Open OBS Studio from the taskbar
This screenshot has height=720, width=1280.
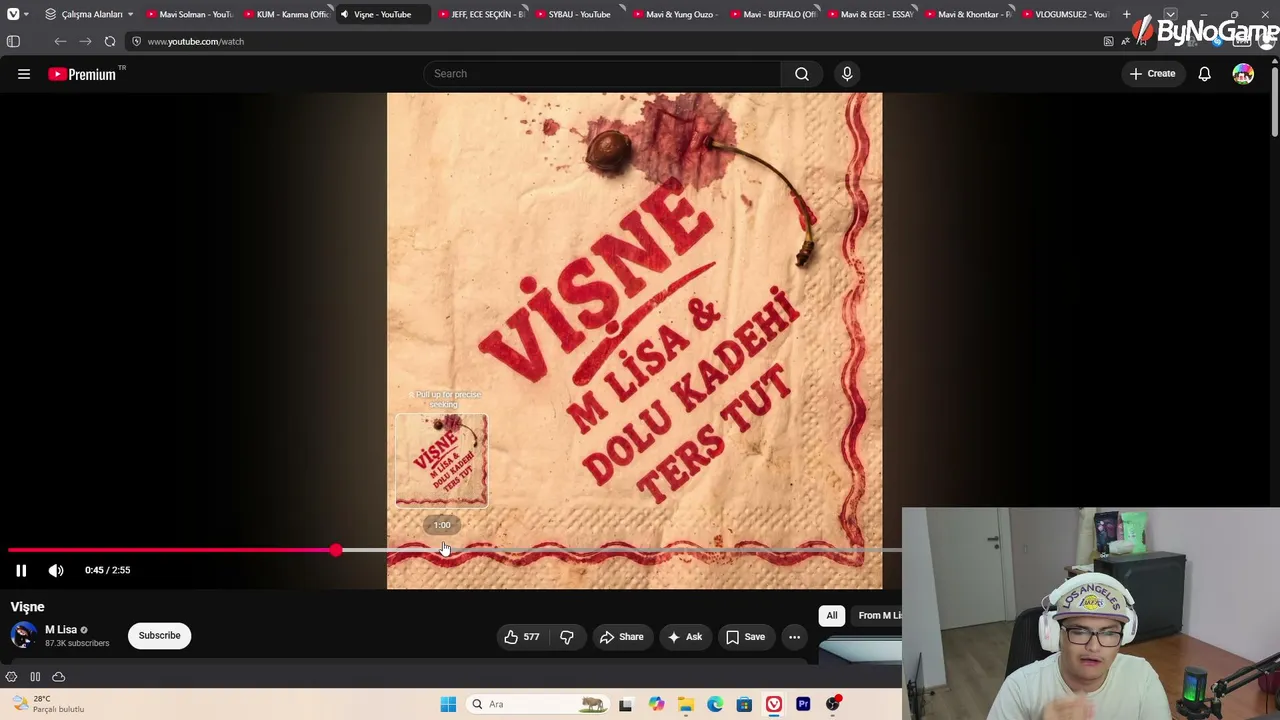coord(833,704)
